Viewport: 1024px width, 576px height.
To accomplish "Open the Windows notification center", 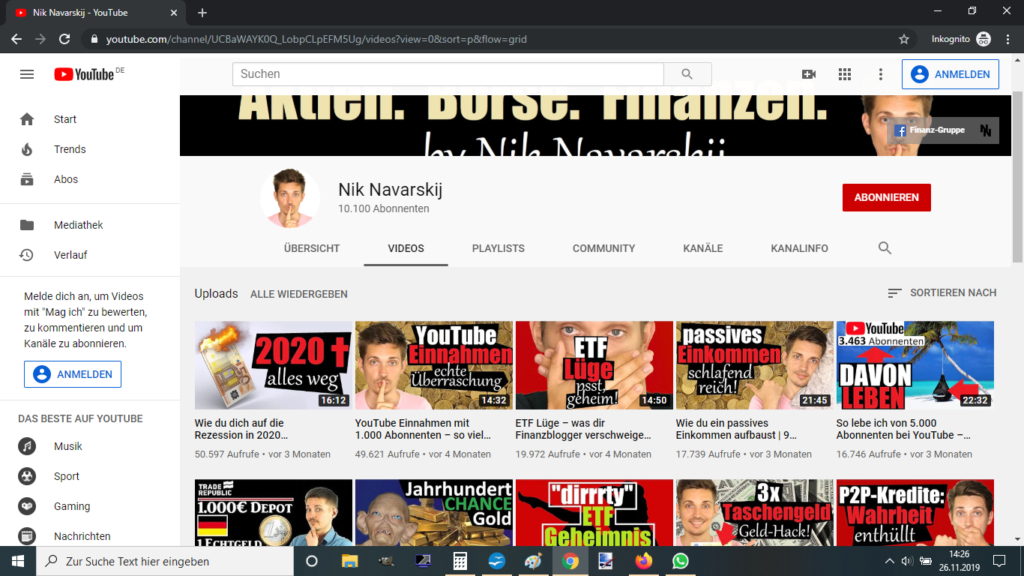I will coord(999,561).
